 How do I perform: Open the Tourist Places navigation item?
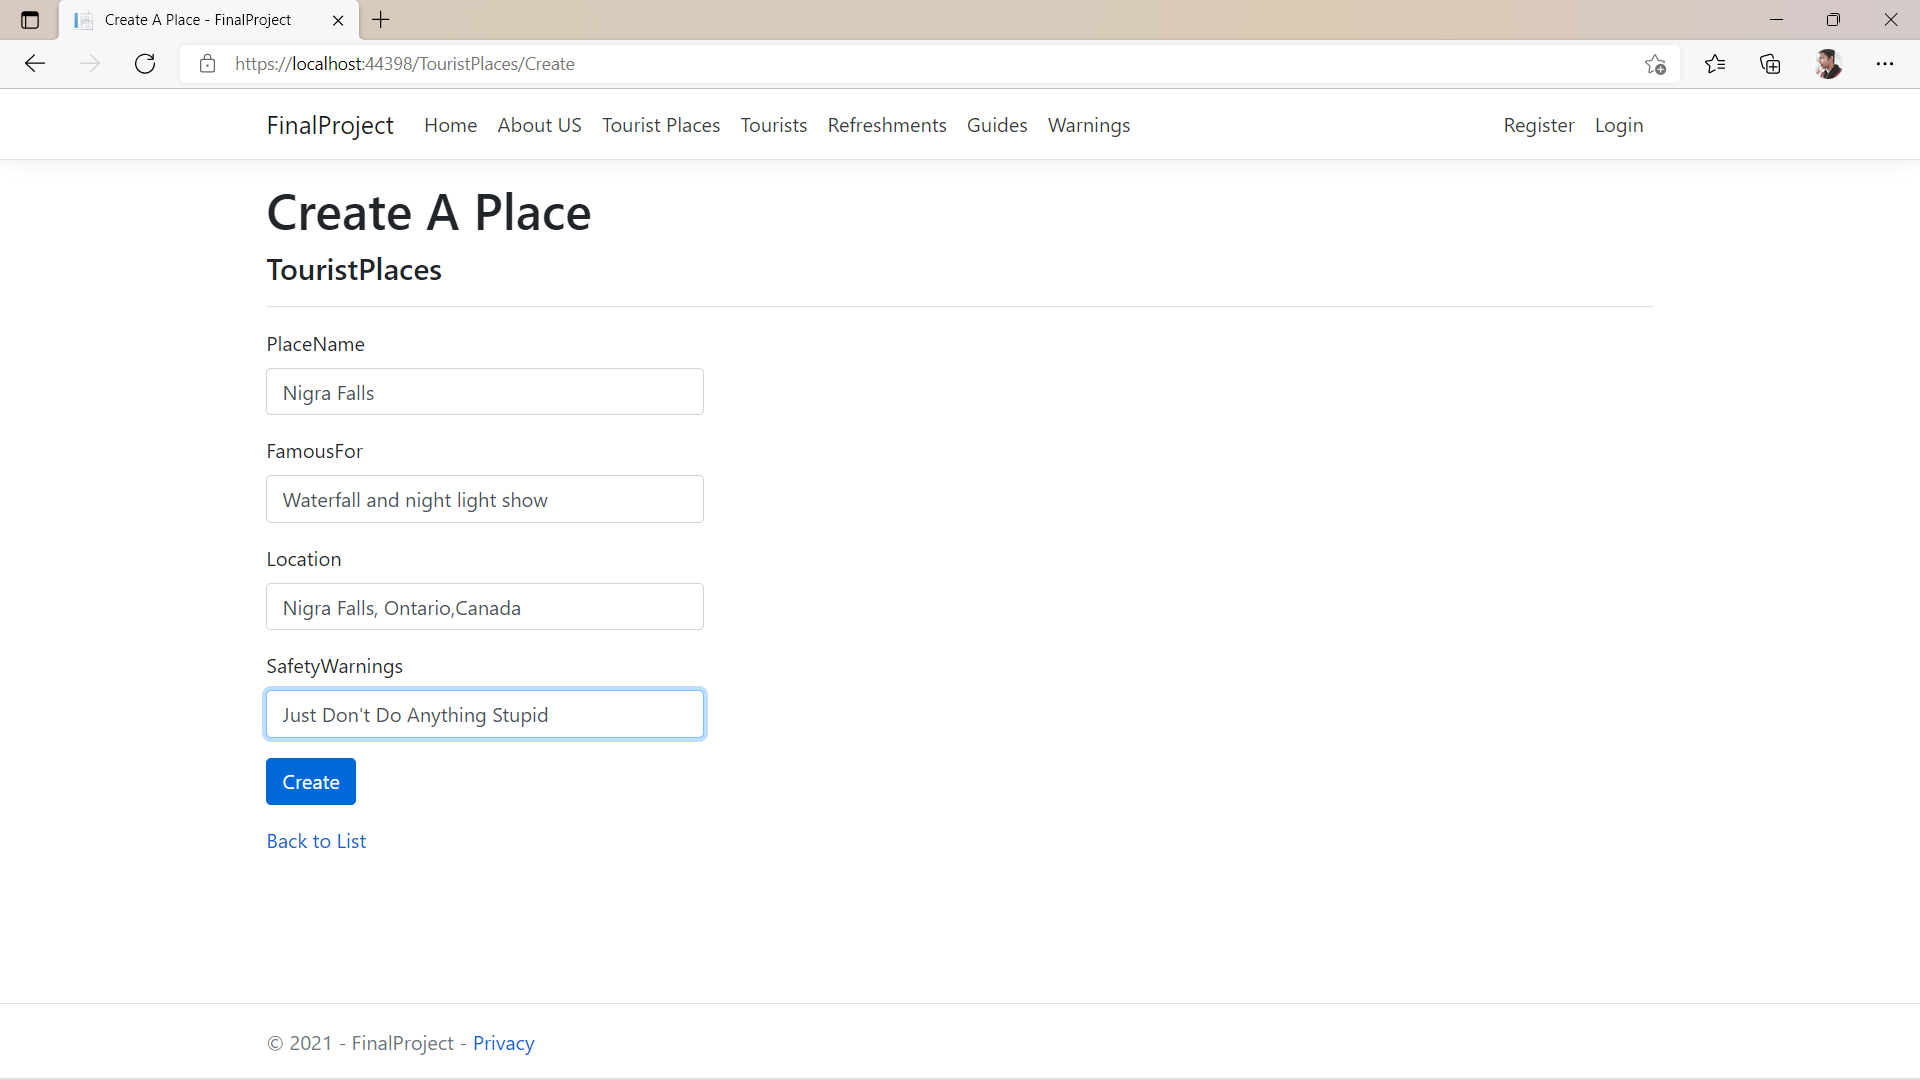coord(661,125)
